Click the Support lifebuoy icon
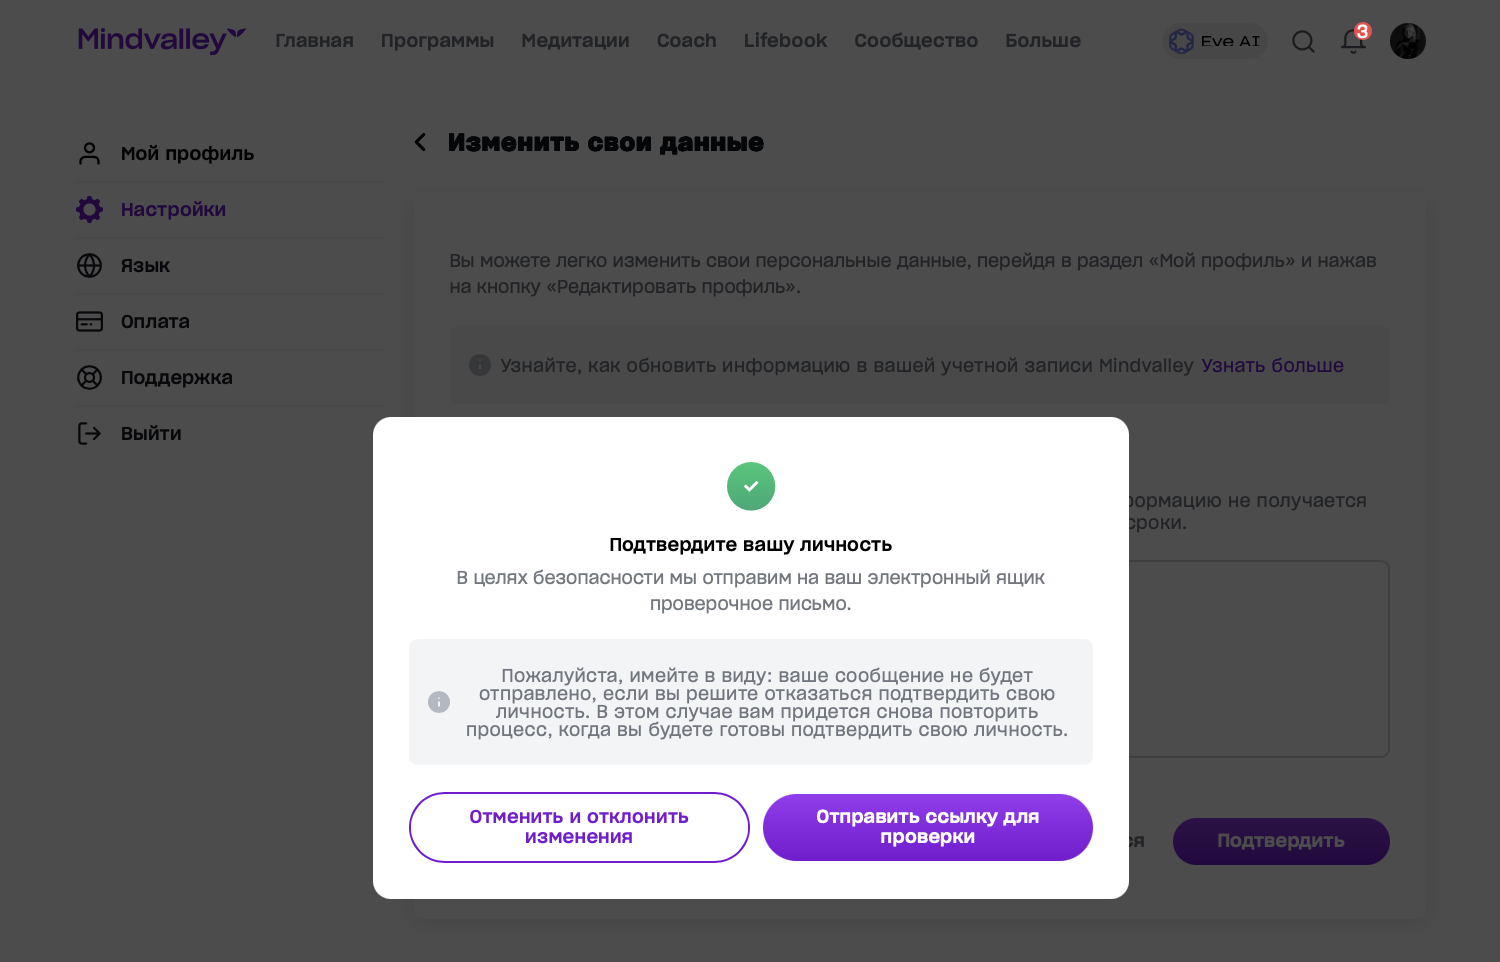1500x962 pixels. (90, 377)
